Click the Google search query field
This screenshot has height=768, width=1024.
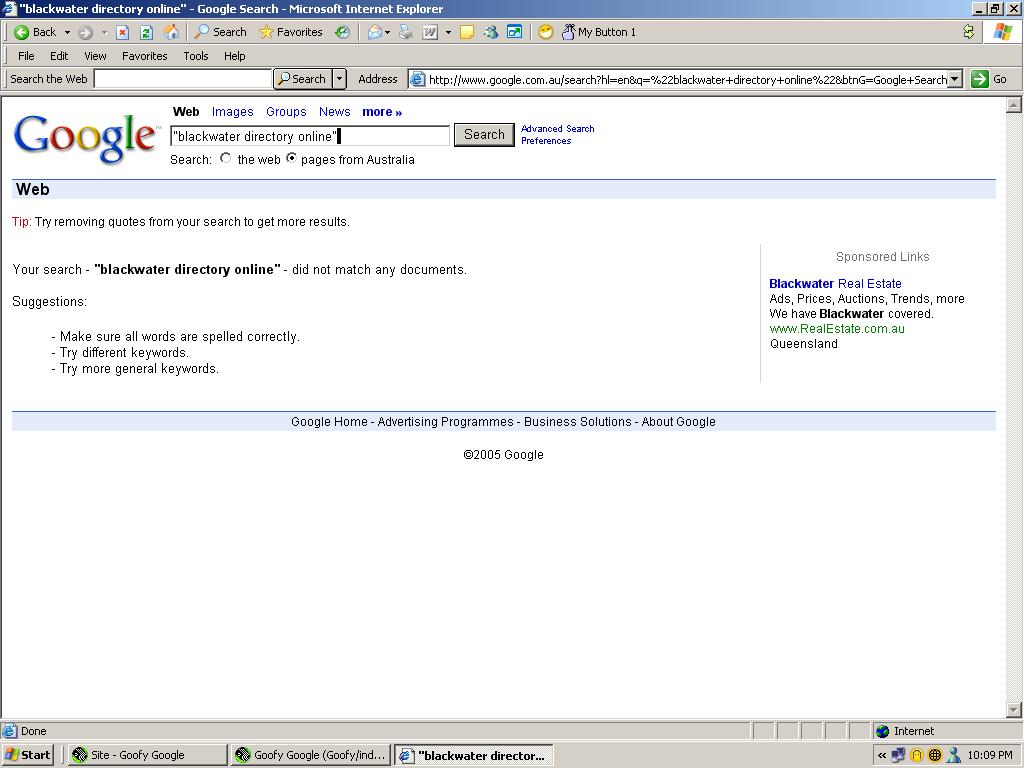tap(310, 136)
